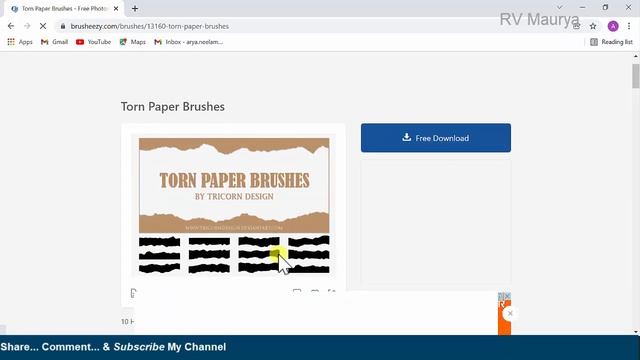This screenshot has height=360, width=640.
Task: Click the scrollbar down arrow
Action: click(x=636, y=332)
